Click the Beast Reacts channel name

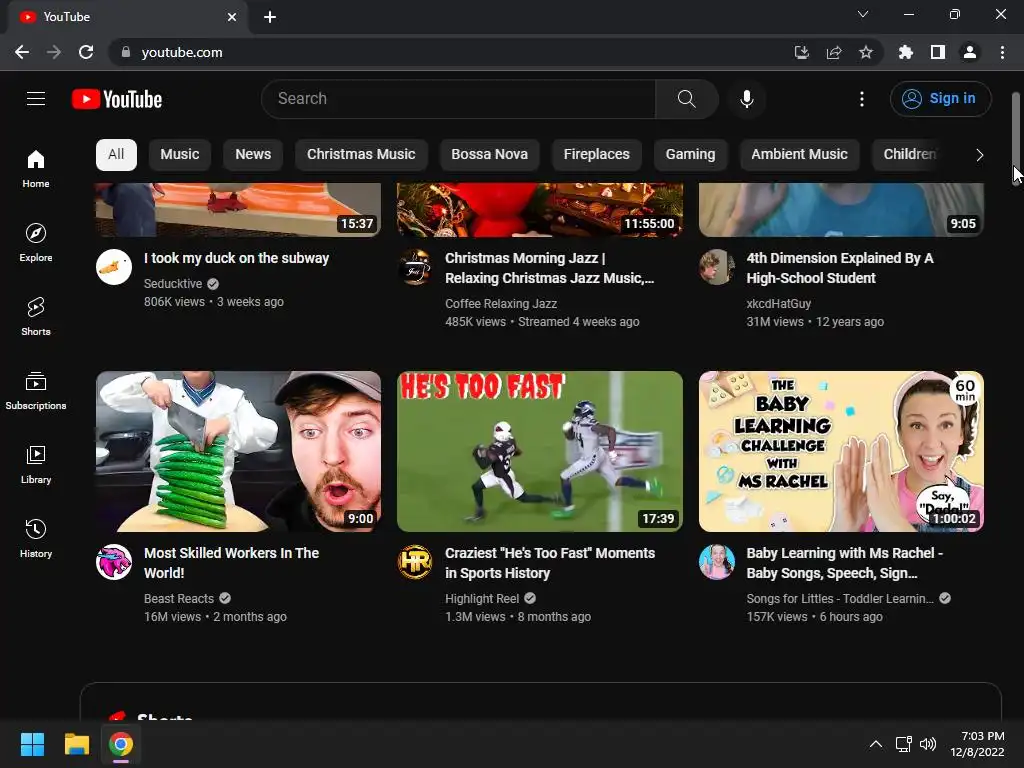click(179, 599)
